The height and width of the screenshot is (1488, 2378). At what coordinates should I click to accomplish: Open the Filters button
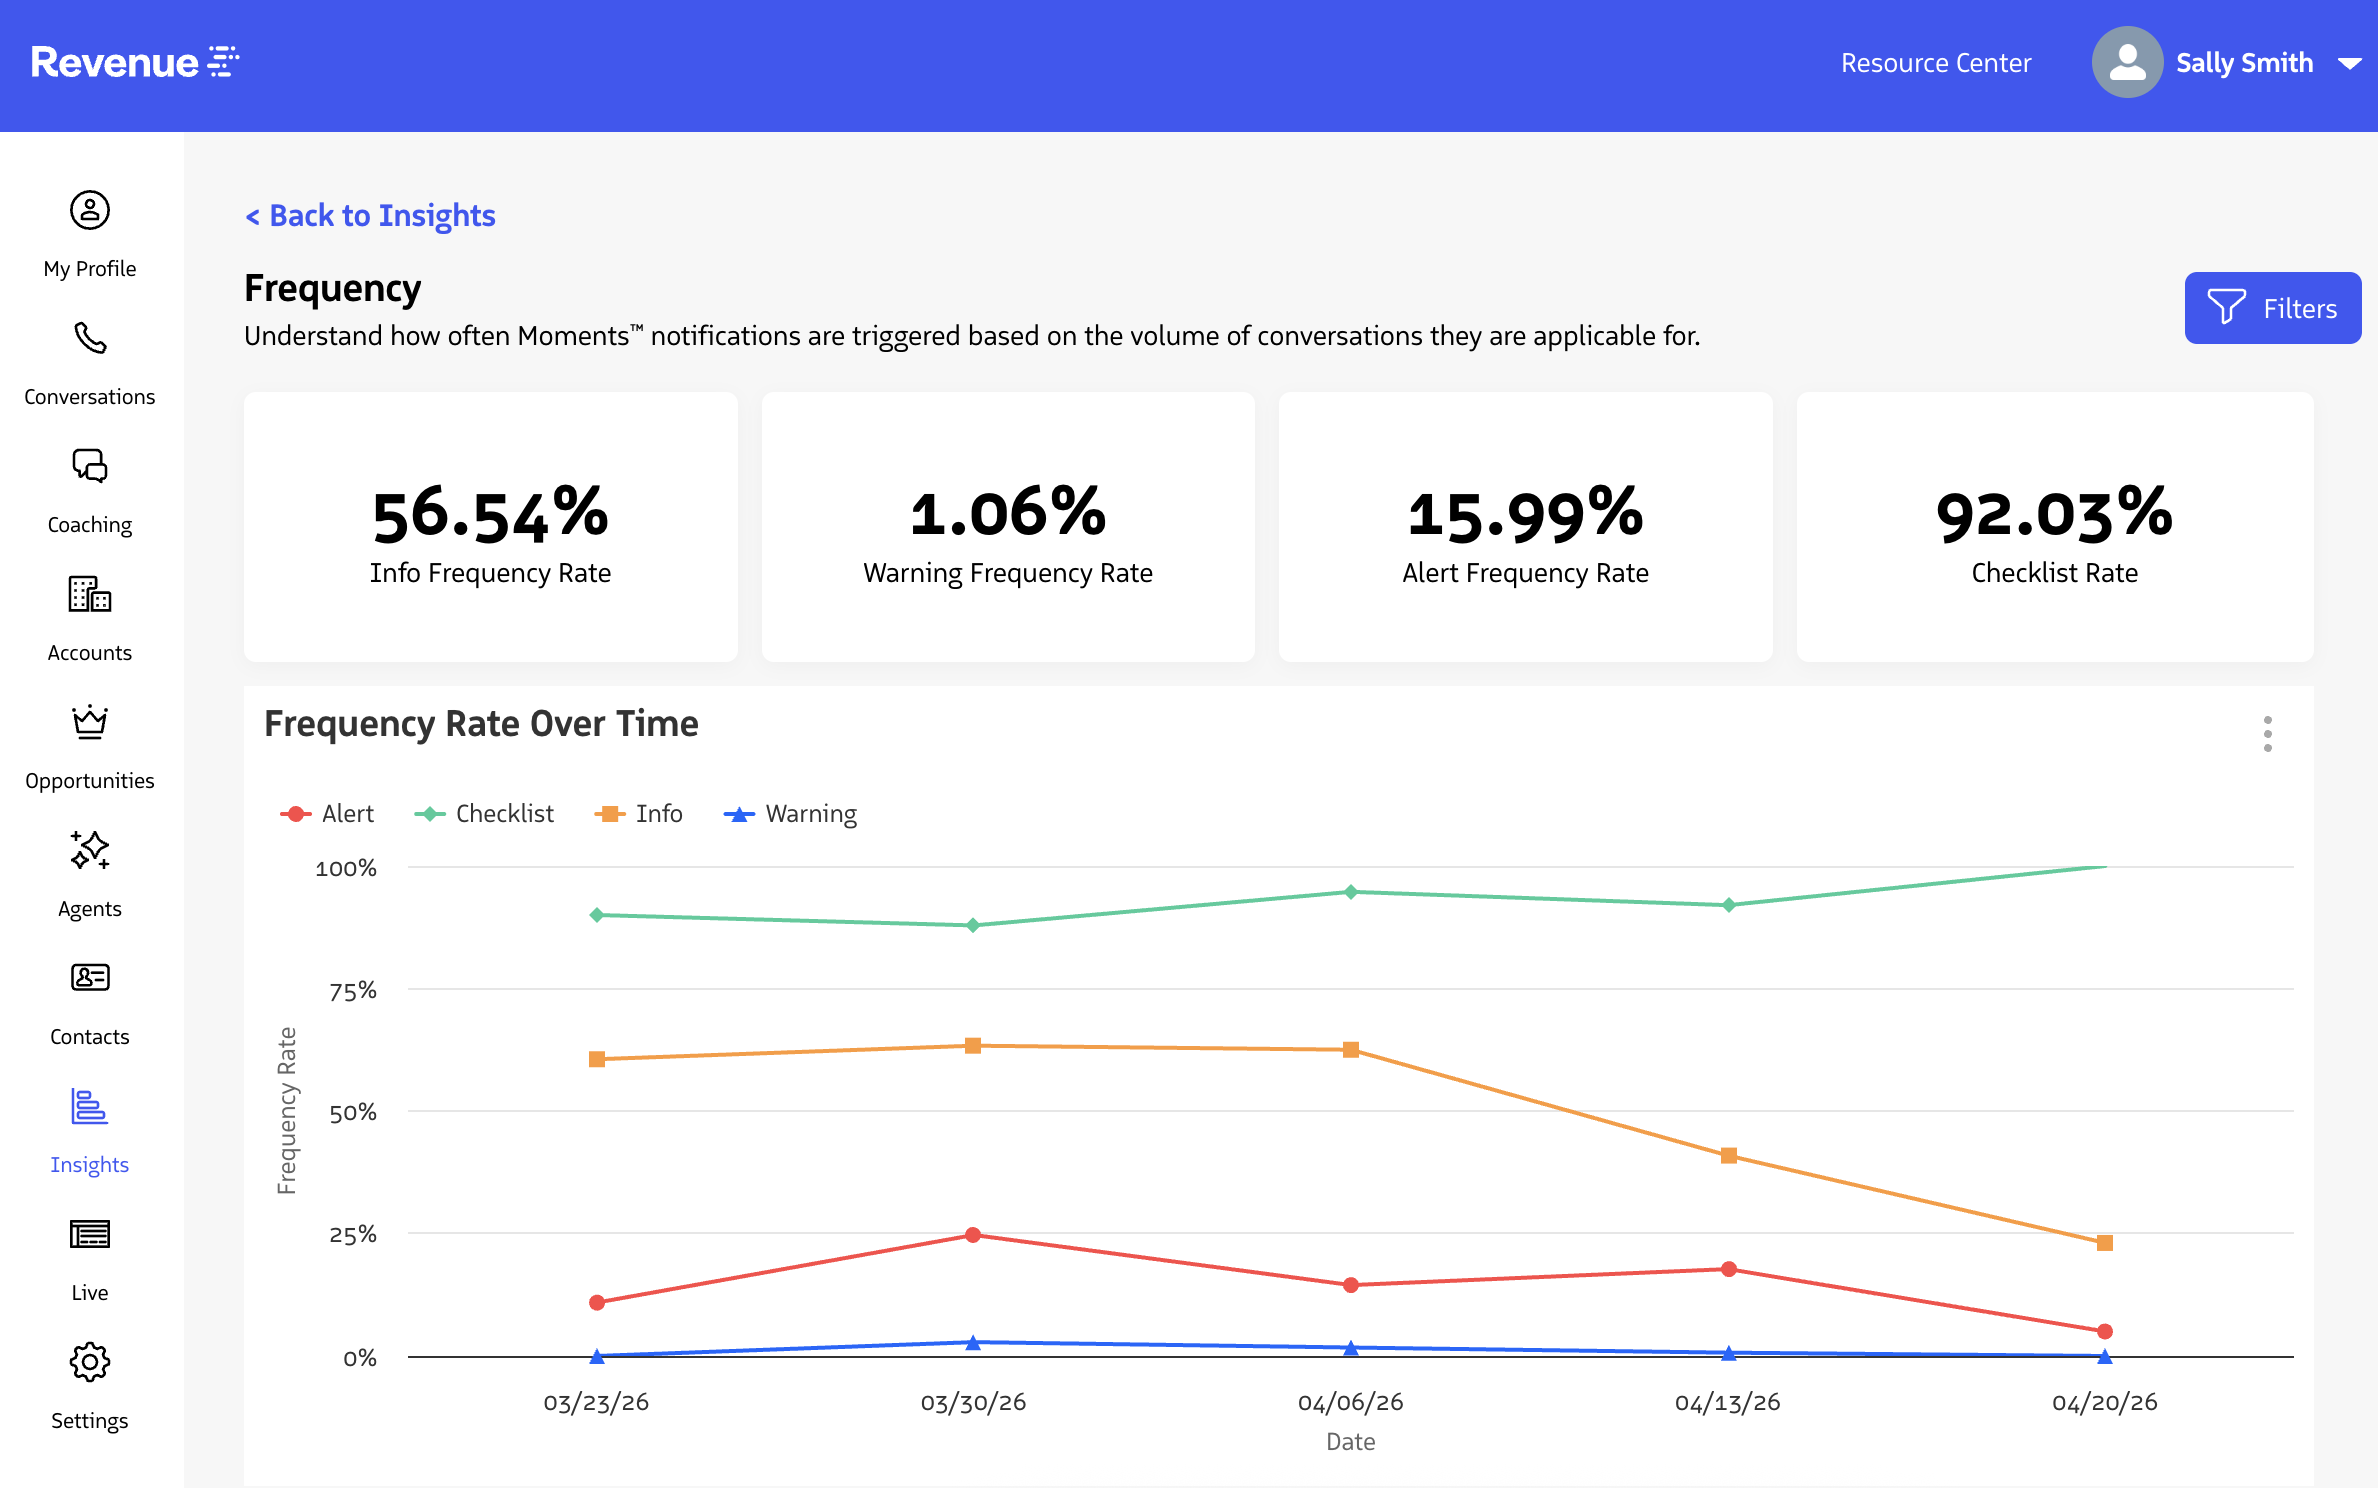[x=2272, y=308]
